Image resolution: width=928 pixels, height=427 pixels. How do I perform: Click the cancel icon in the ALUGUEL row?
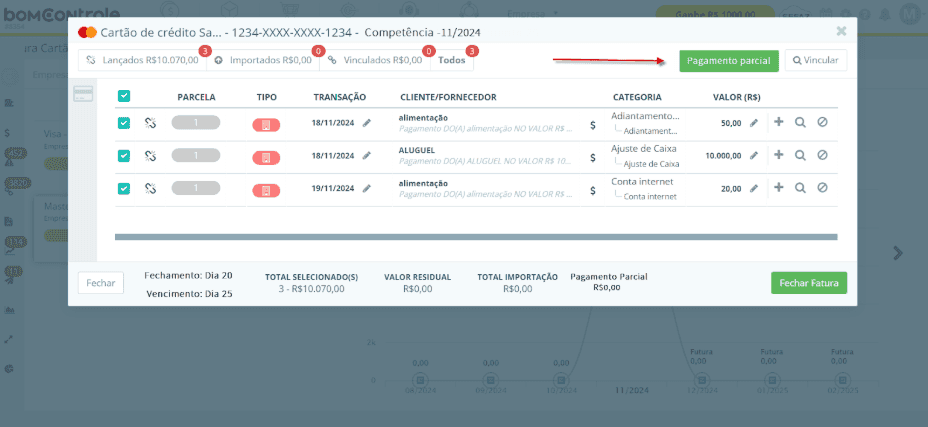[822, 155]
